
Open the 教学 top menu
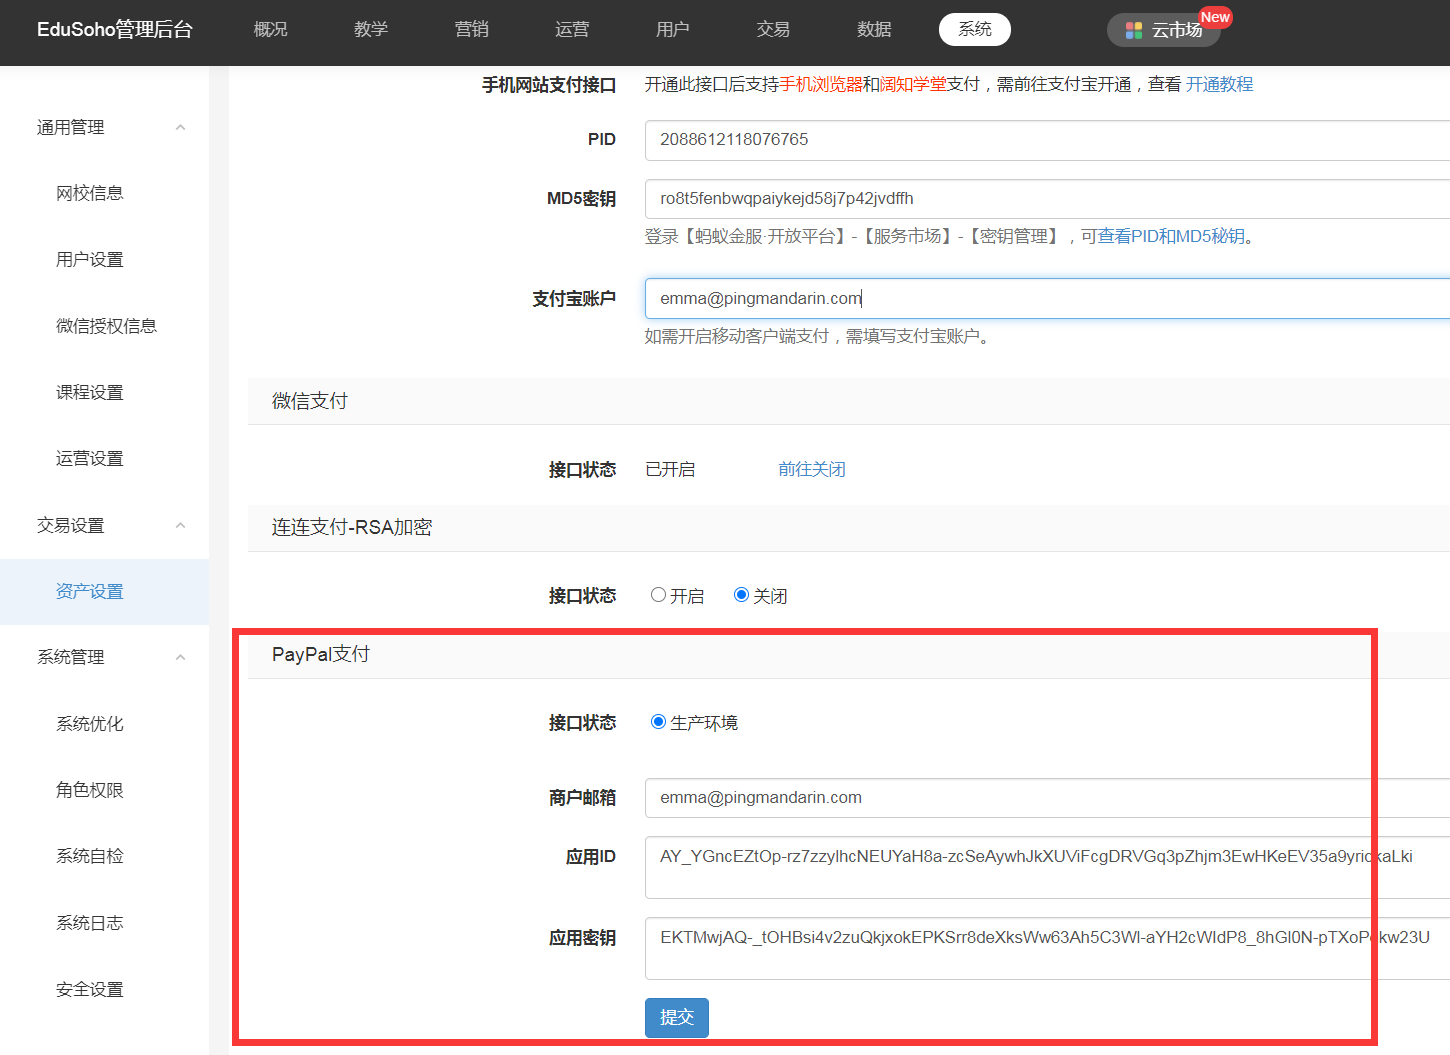coord(371,30)
